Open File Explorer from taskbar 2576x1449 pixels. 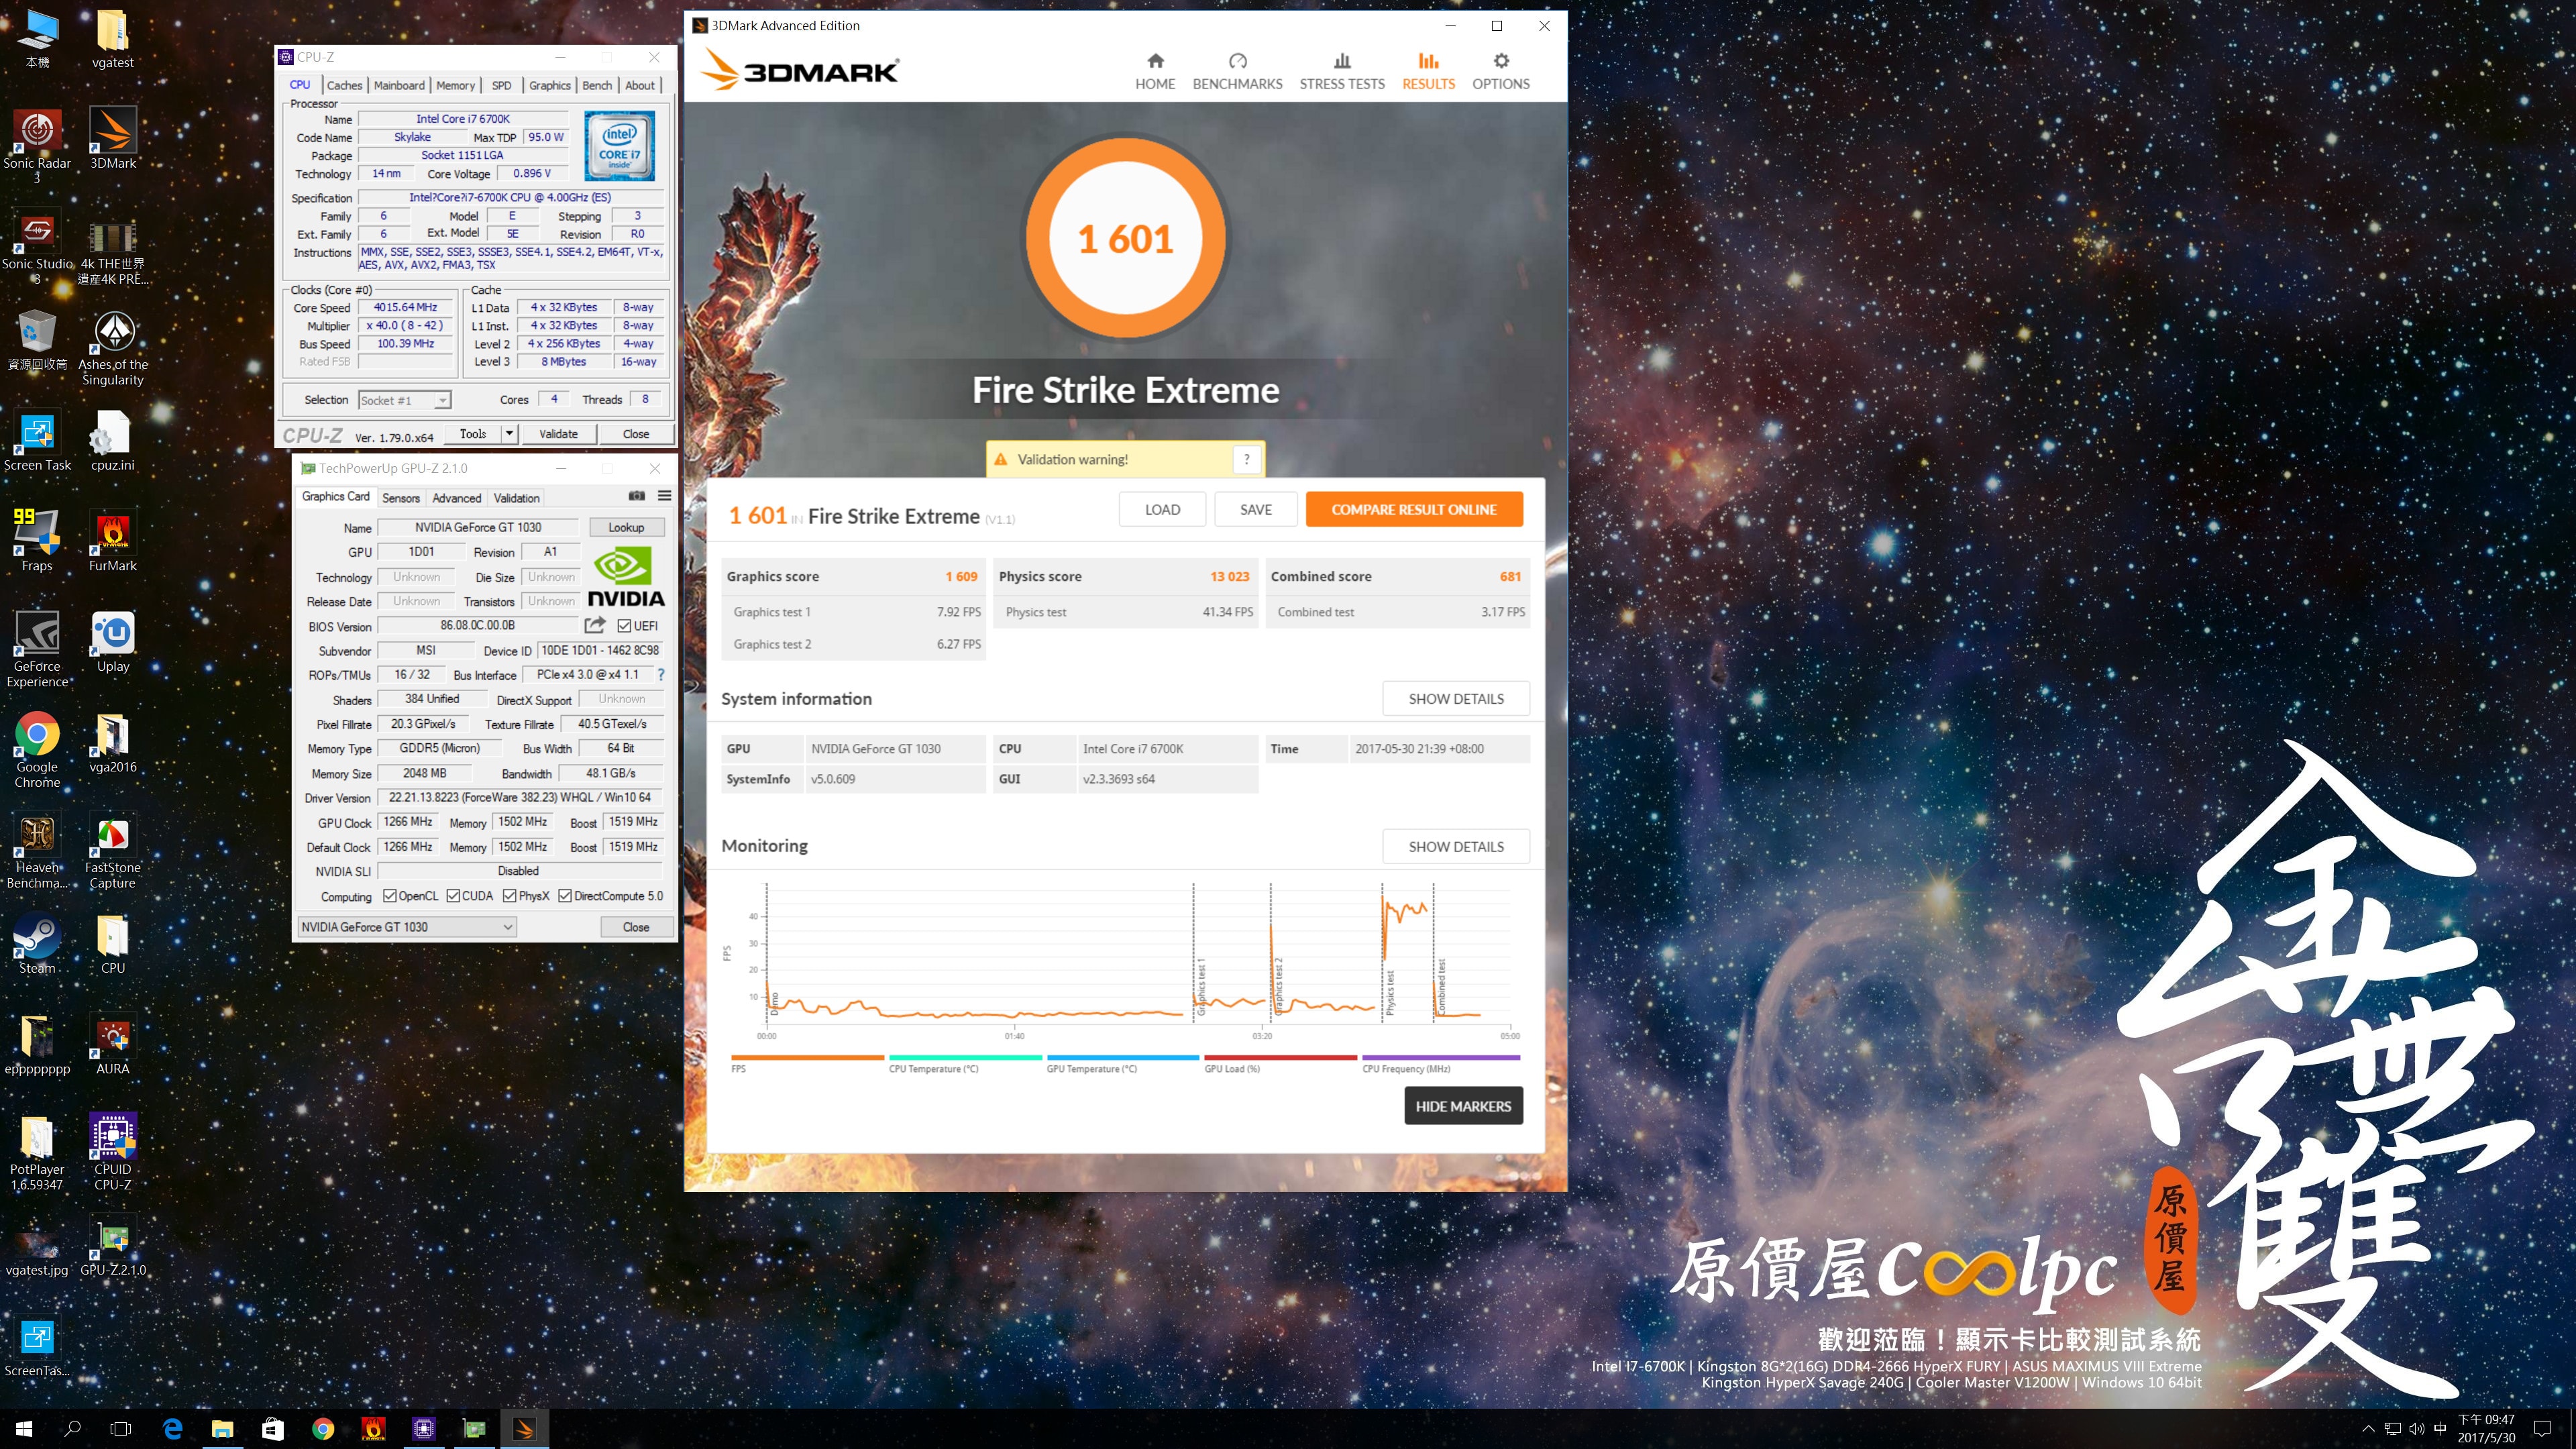point(222,1429)
